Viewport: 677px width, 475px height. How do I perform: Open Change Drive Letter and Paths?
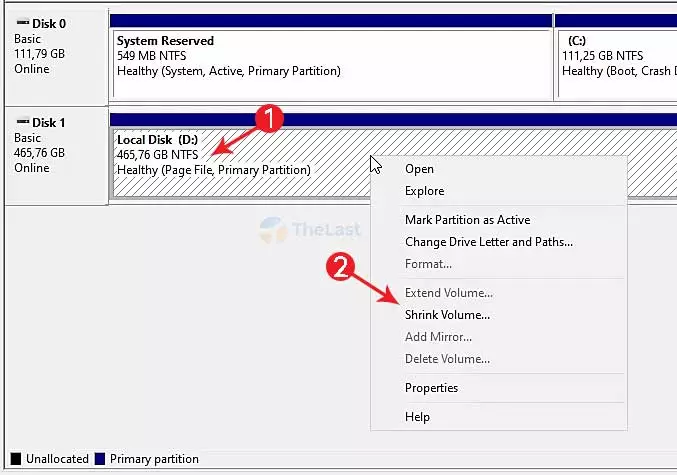click(x=488, y=242)
